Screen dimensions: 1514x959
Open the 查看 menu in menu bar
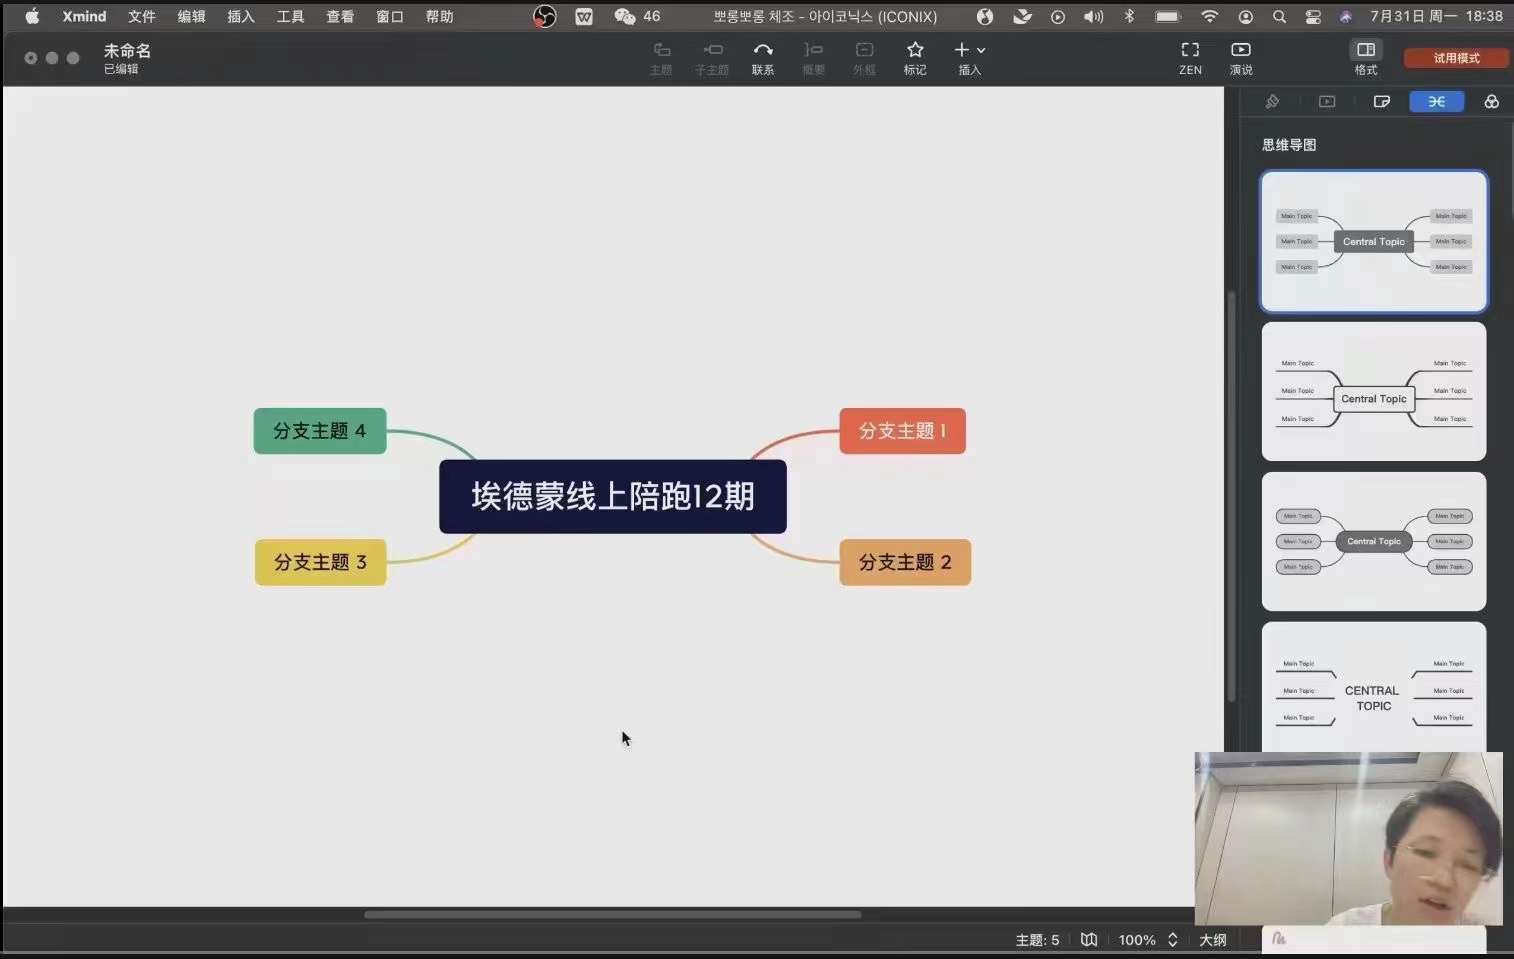[340, 16]
